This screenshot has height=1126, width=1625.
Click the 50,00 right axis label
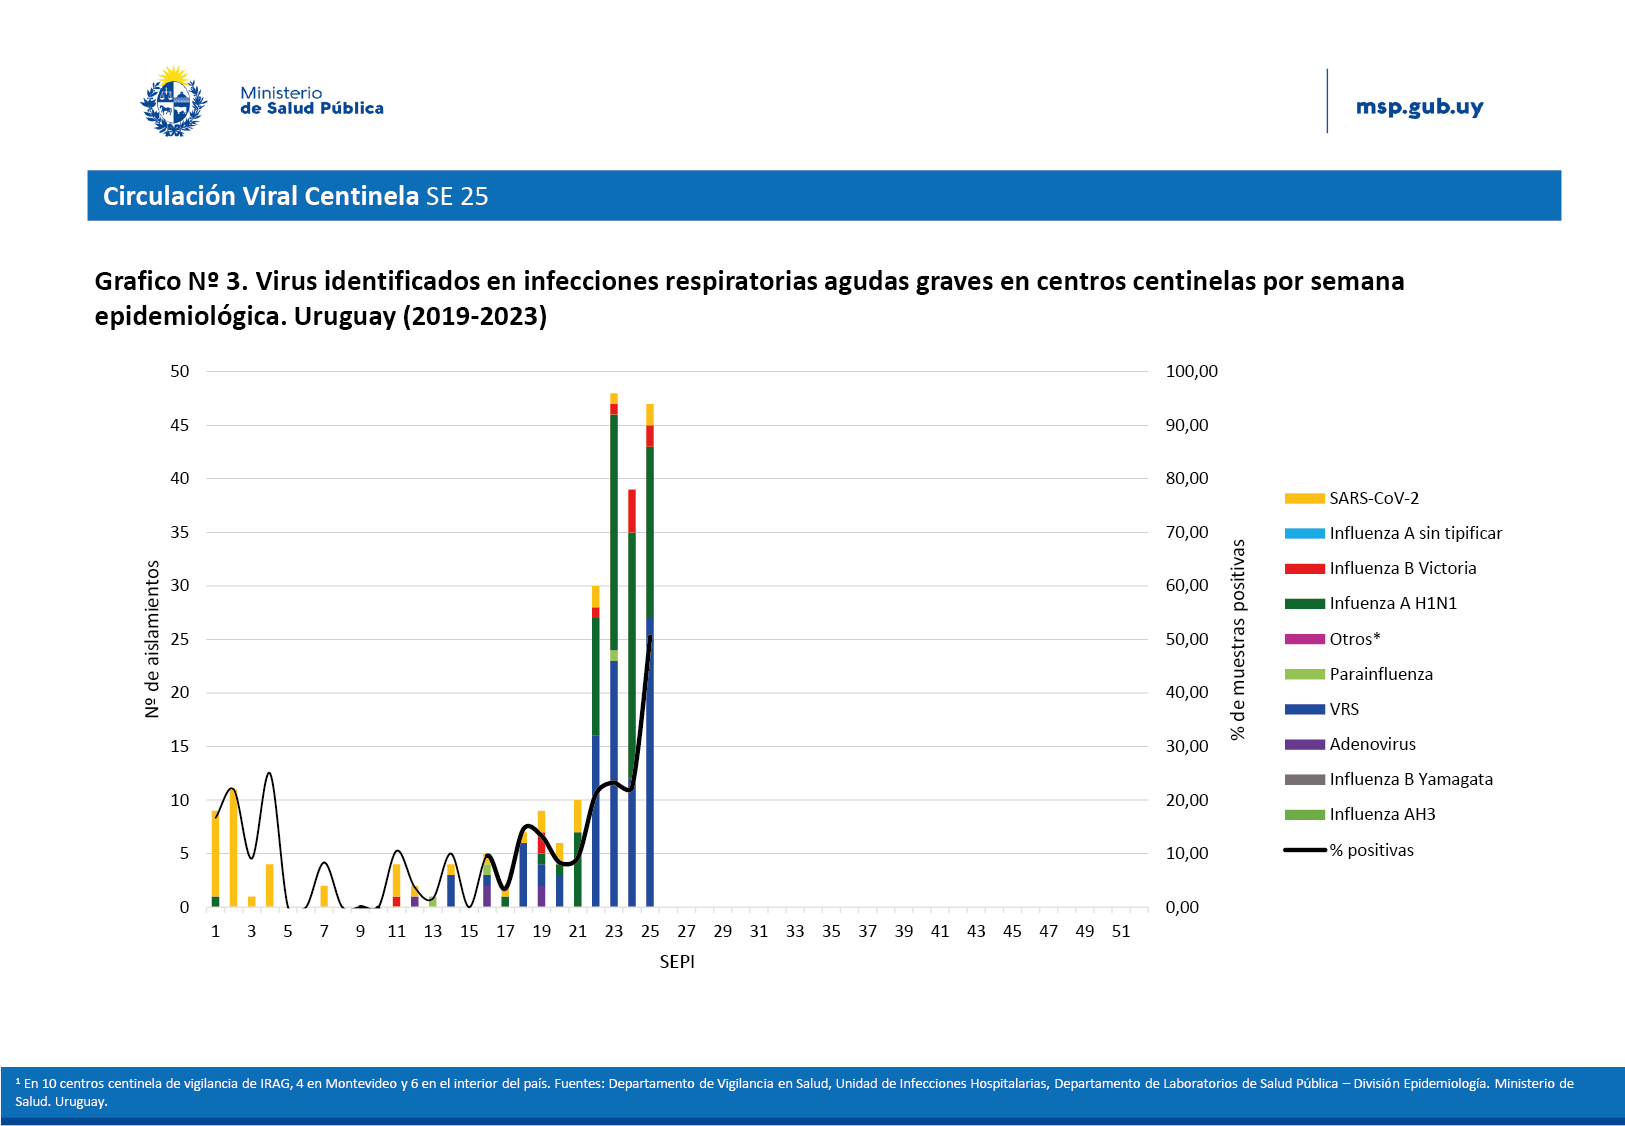(x=1187, y=639)
